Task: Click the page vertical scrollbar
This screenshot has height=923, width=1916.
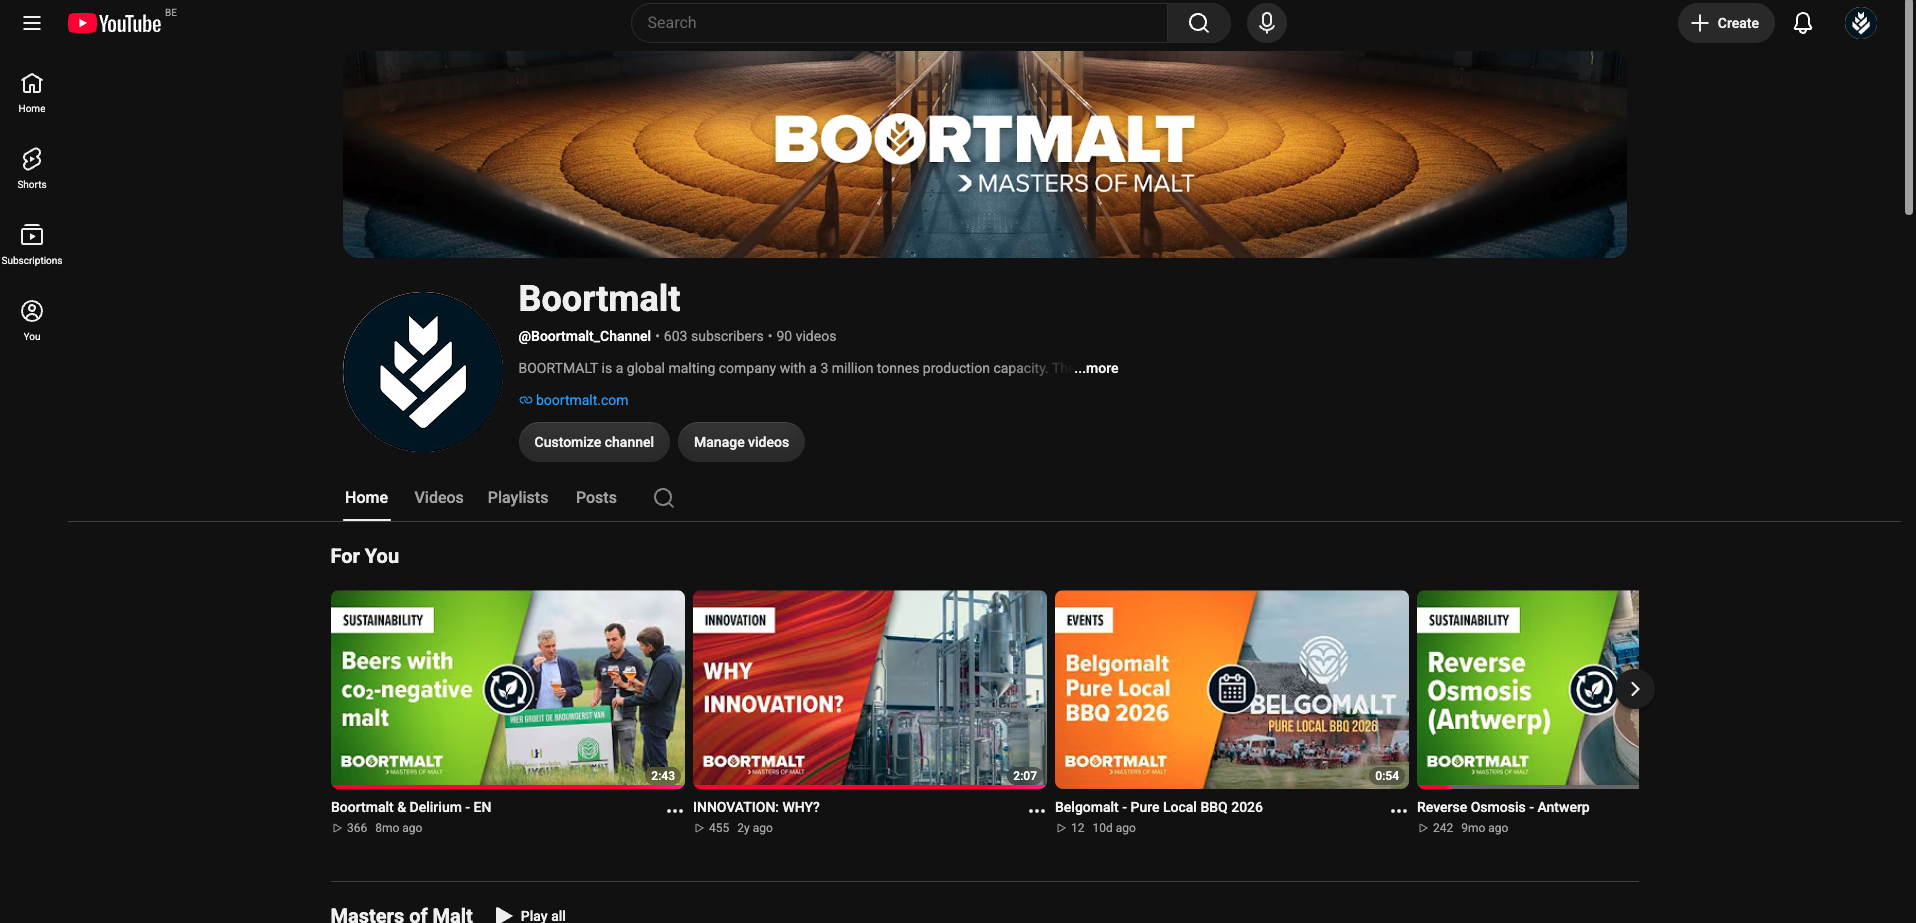Action: tap(1909, 107)
